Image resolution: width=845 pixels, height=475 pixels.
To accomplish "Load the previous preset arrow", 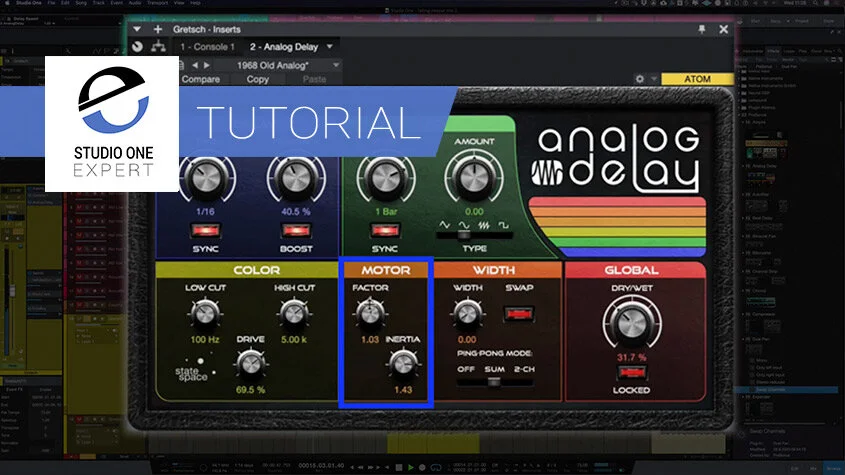I will (x=195, y=65).
